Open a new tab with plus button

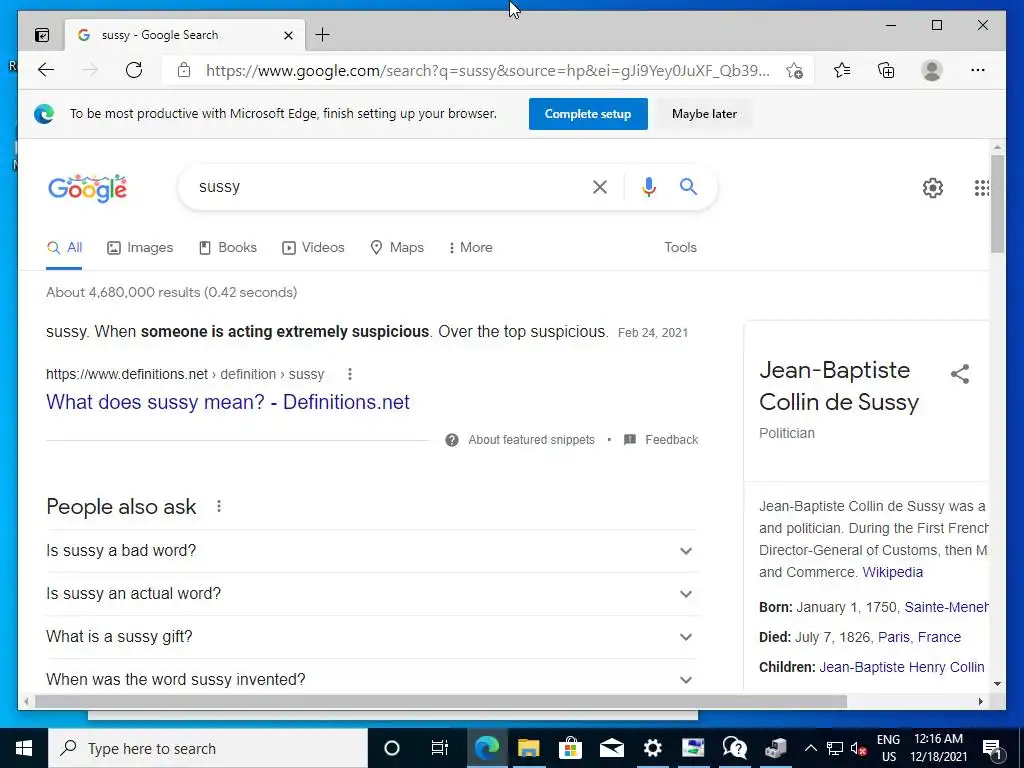[x=323, y=35]
